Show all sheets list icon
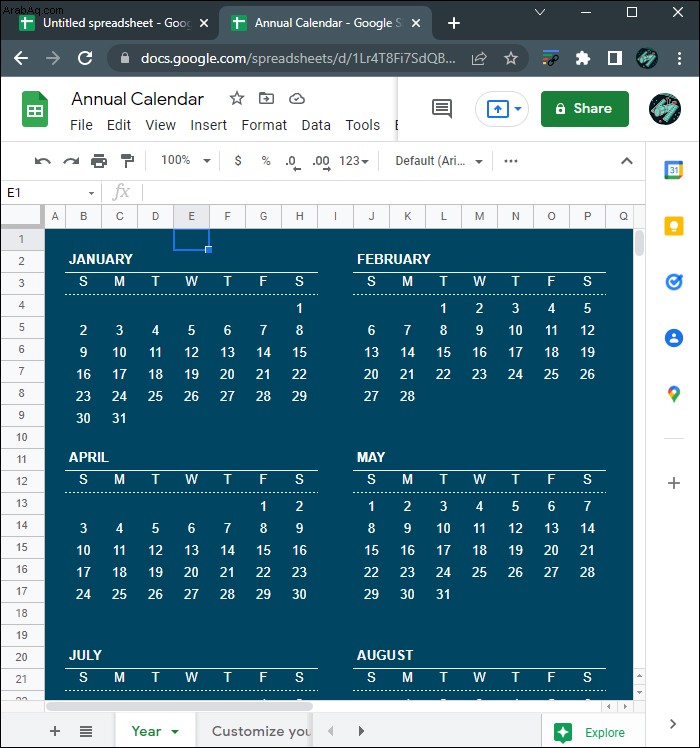700x748 pixels. point(86,731)
